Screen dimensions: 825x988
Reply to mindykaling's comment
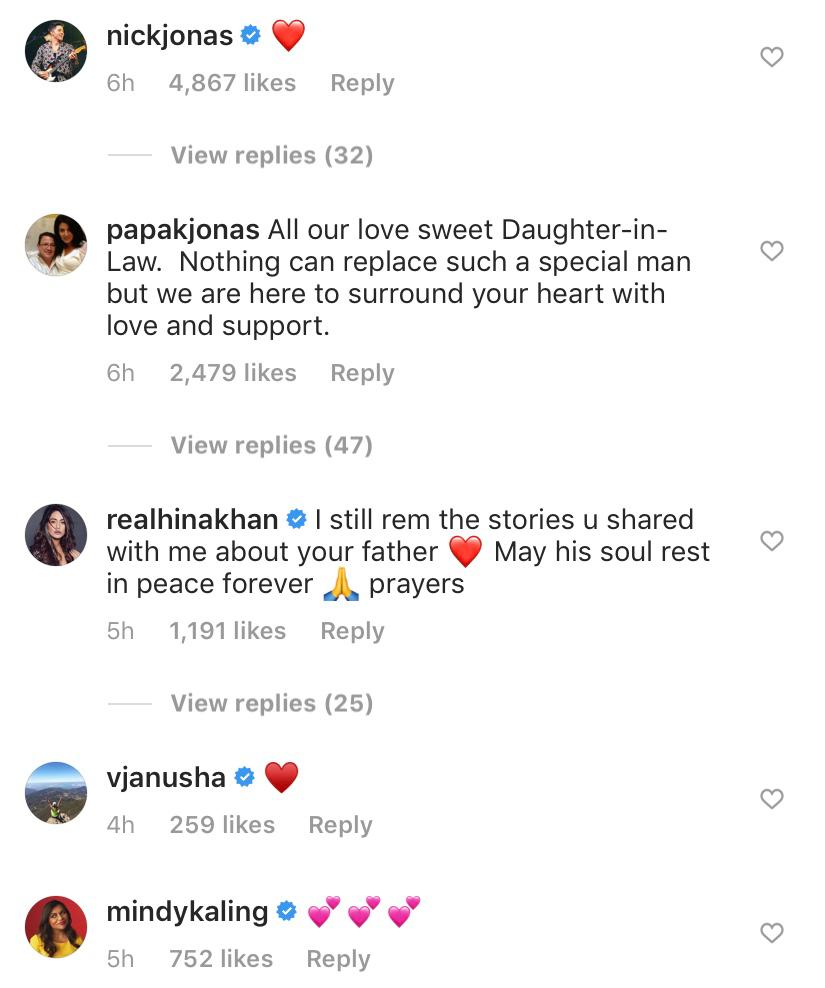(338, 959)
